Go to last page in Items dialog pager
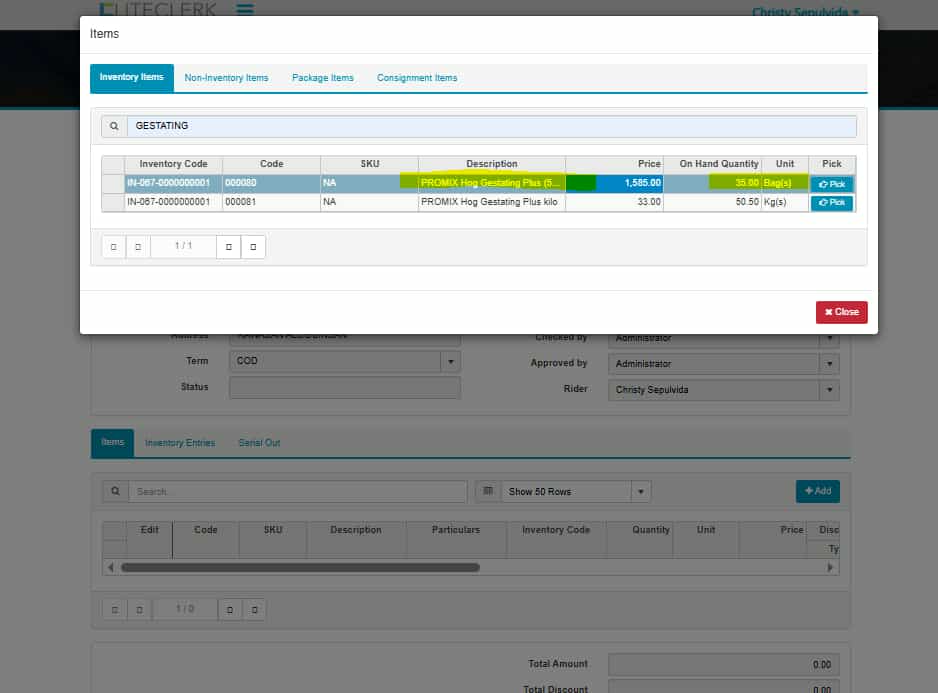Viewport: 938px width, 693px height. pyautogui.click(x=254, y=246)
